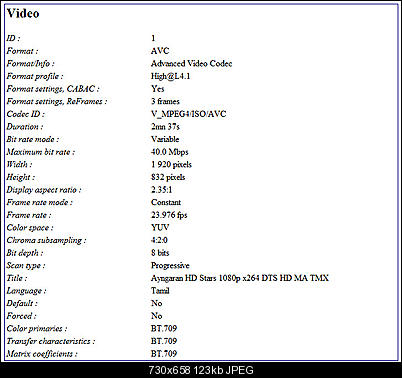
Task: Click the Video section heading
Action: click(23, 13)
